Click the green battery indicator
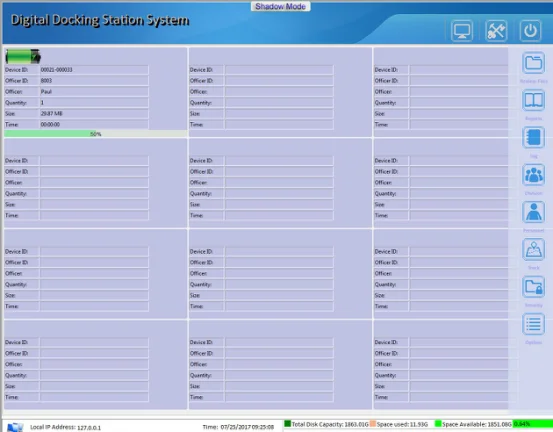 pyautogui.click(x=23, y=56)
